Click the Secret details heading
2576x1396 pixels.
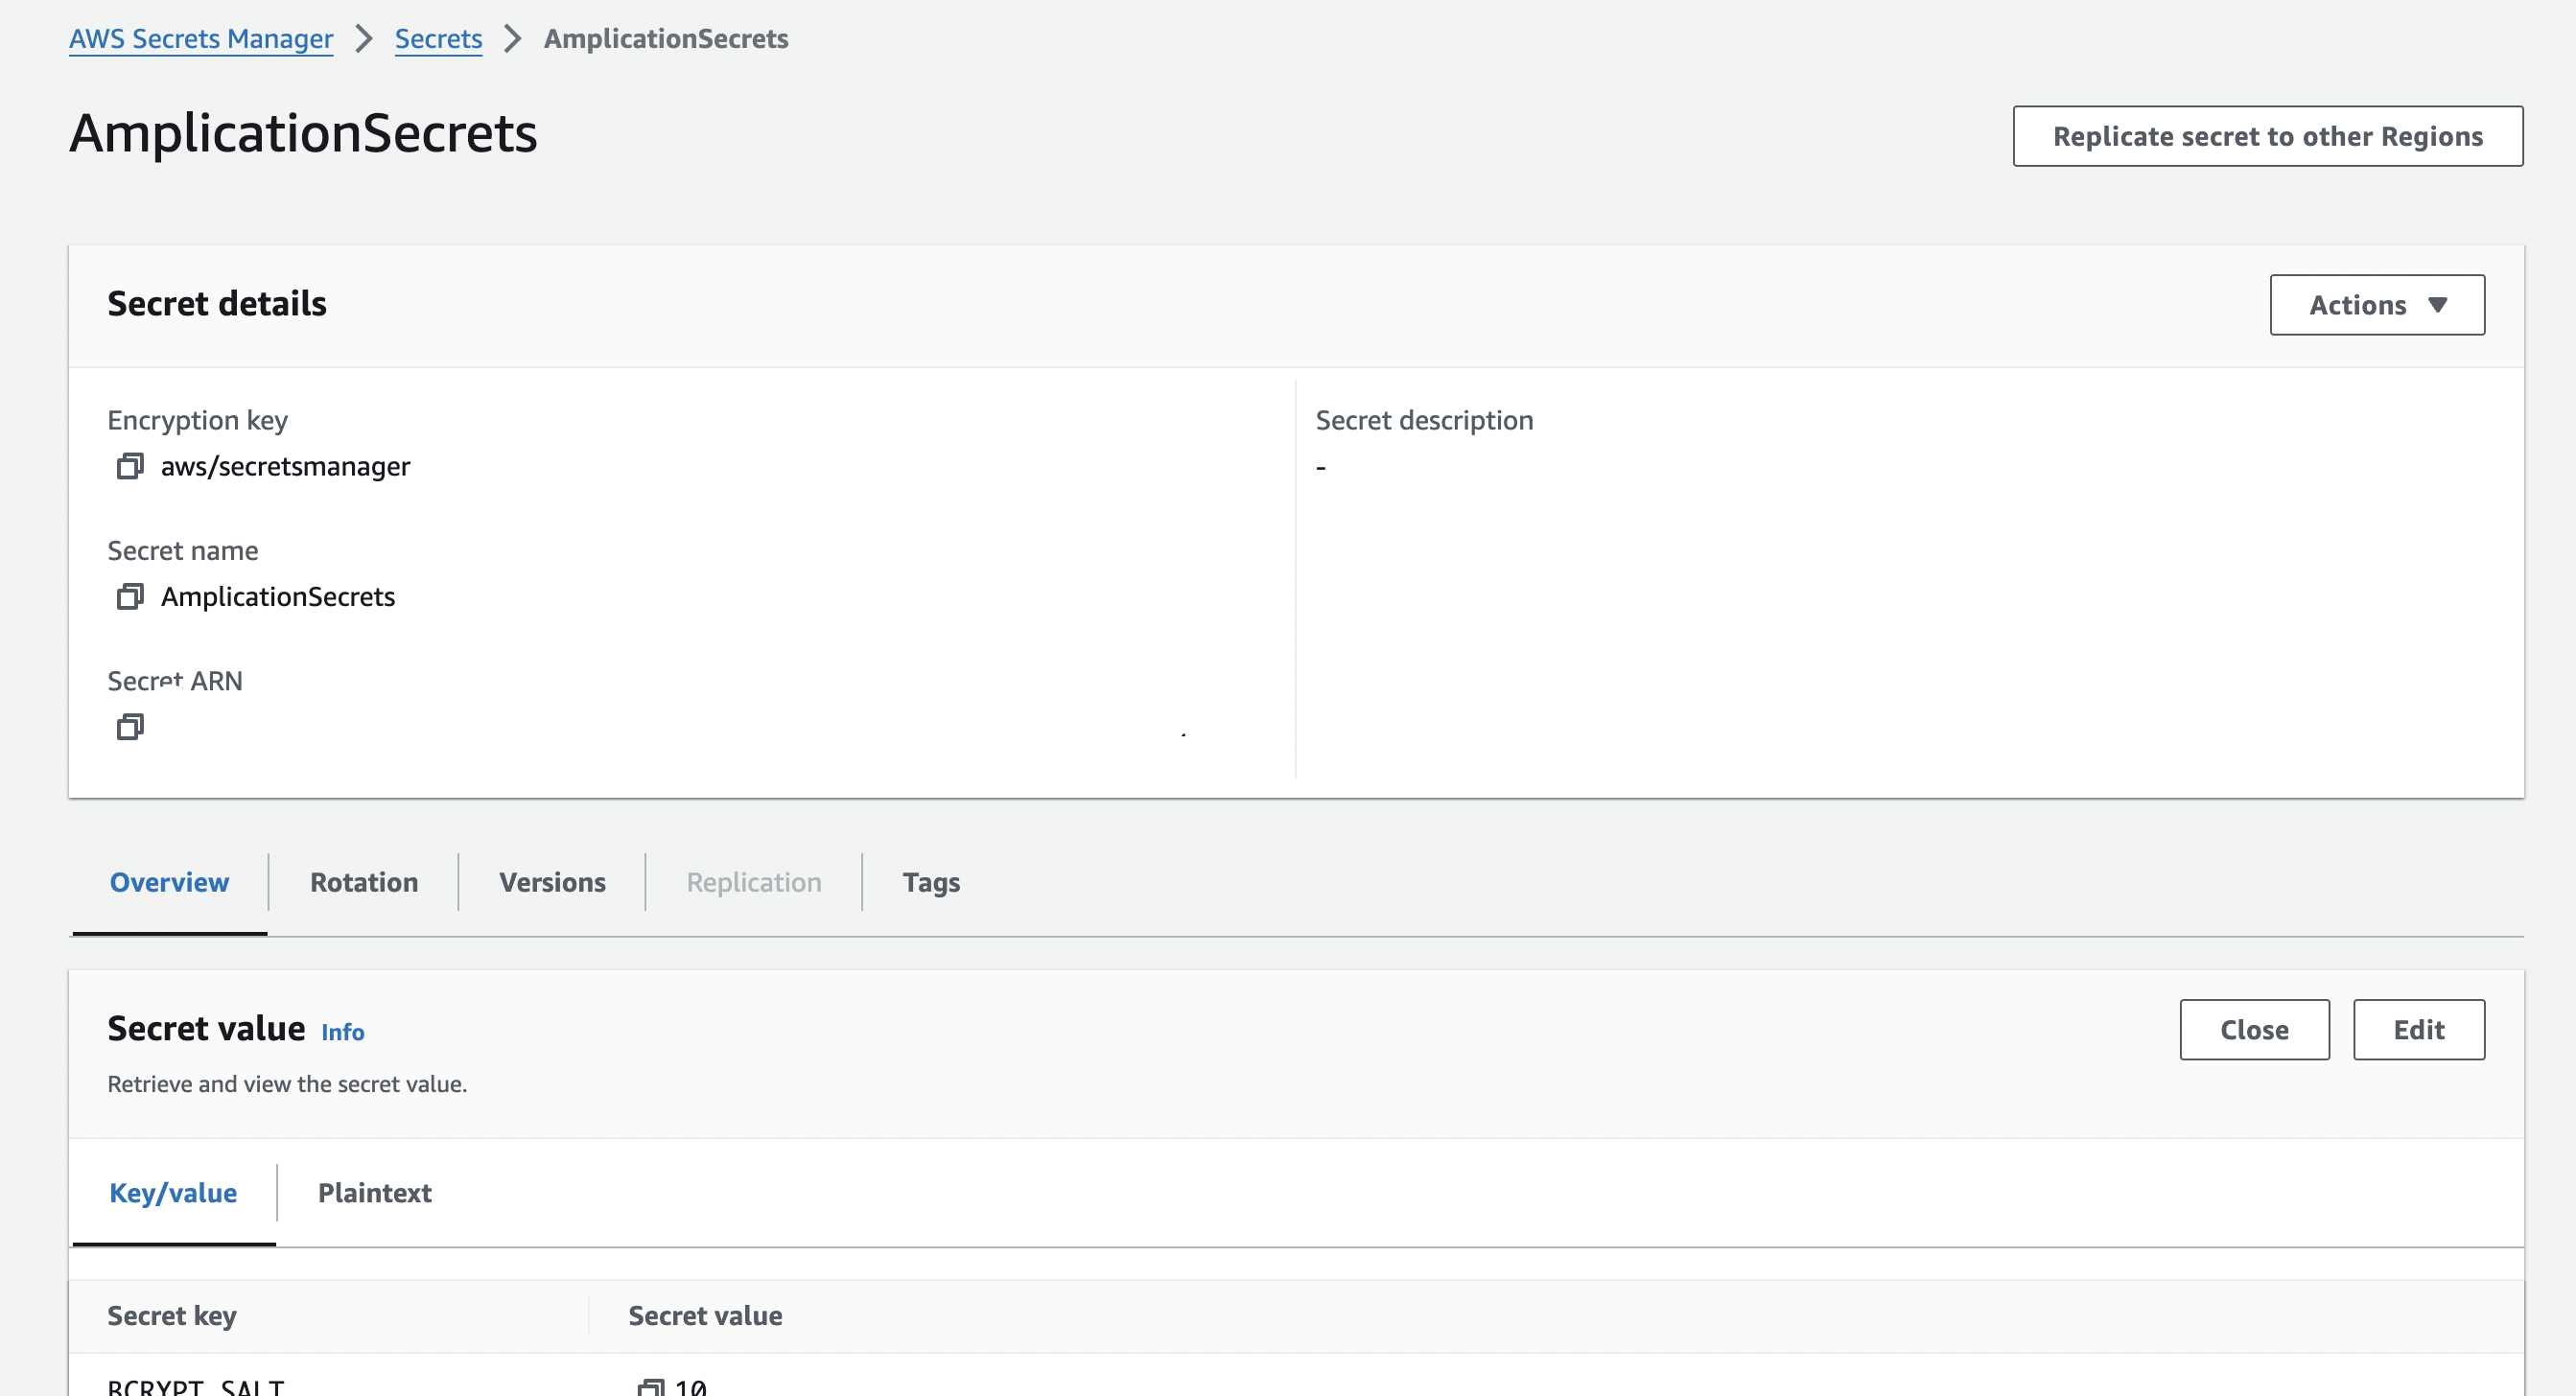(217, 304)
